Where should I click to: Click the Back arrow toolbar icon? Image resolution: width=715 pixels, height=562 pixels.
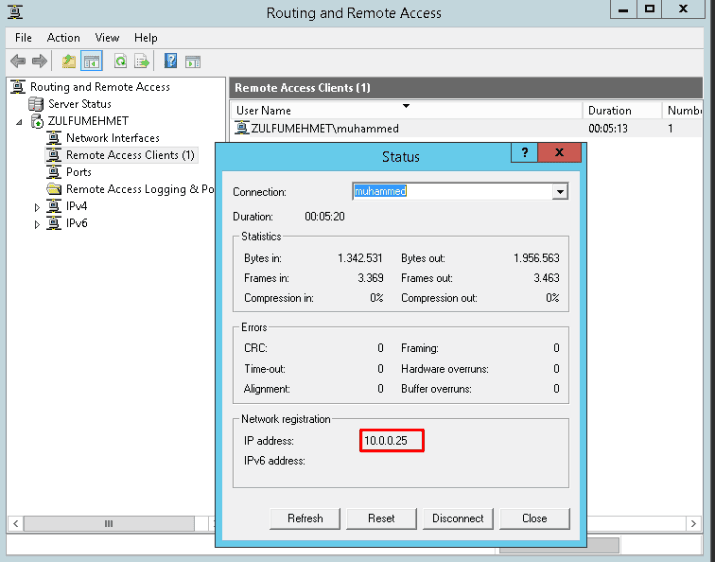(18, 61)
